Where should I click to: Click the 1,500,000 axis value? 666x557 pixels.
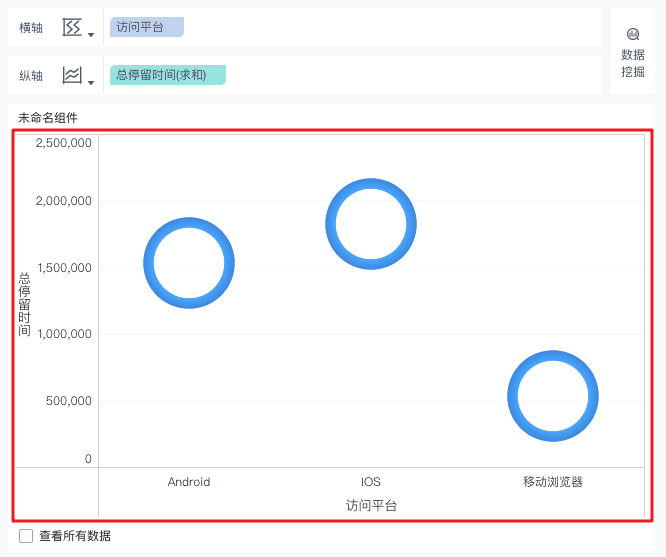65,268
